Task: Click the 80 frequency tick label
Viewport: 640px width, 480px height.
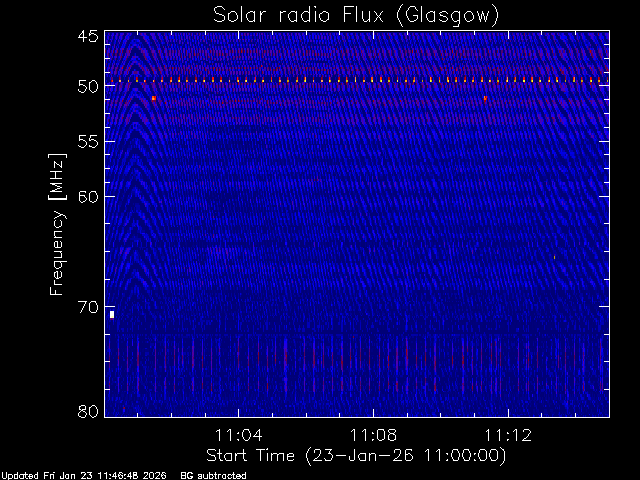Action: click(88, 411)
